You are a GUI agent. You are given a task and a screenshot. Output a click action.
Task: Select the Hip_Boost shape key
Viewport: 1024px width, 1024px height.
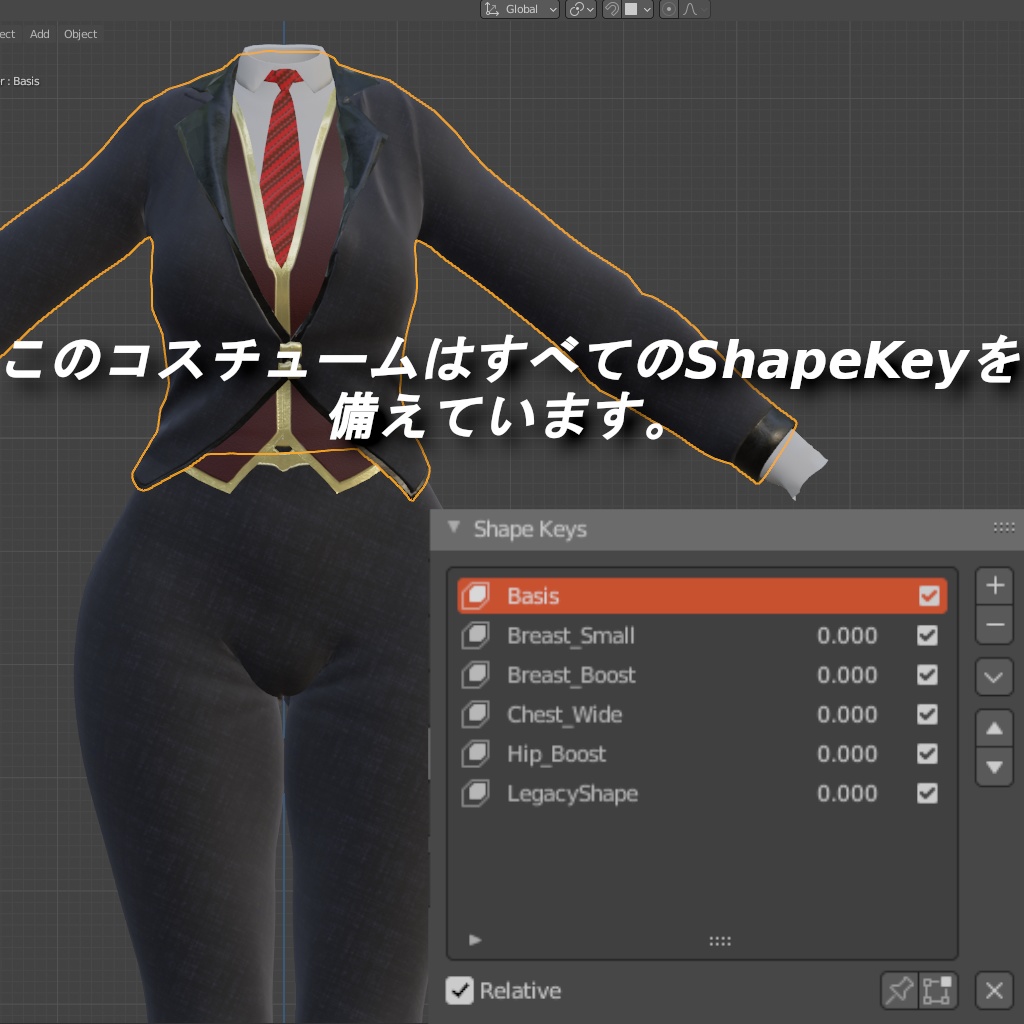(702, 754)
